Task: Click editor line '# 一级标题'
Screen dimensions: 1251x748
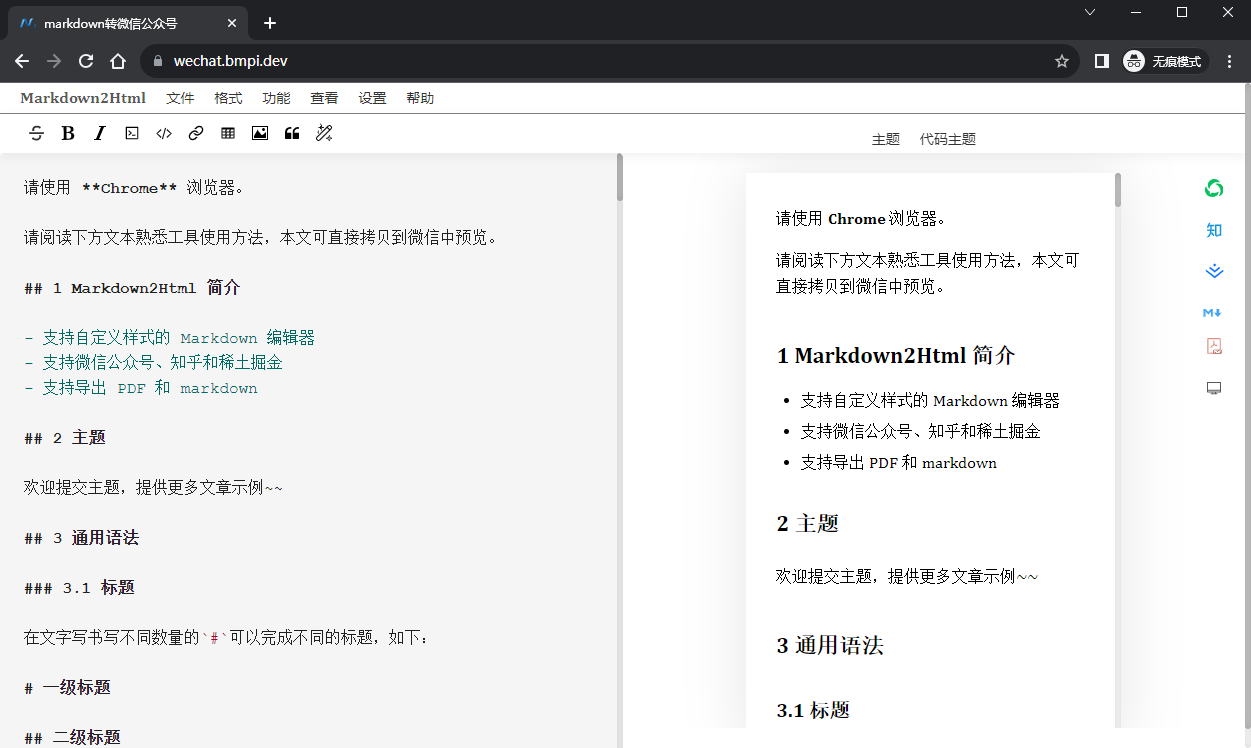Action: (67, 688)
